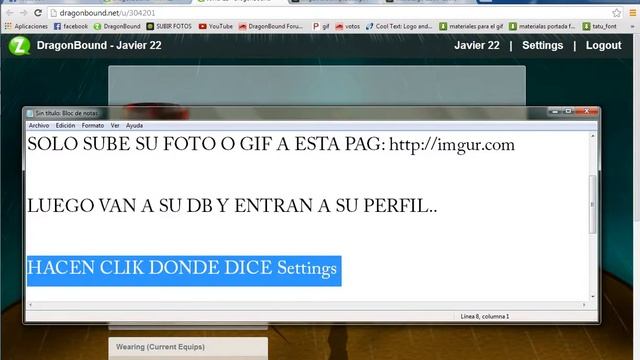Click the DragonBound - Javier 22 title

pyautogui.click(x=99, y=45)
